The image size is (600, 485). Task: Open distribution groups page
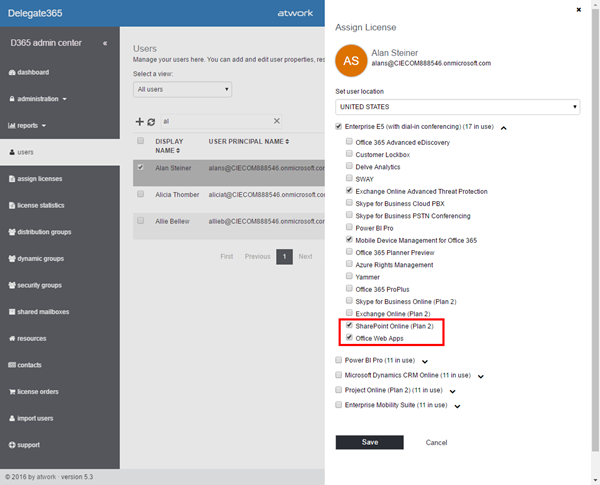click(40, 232)
